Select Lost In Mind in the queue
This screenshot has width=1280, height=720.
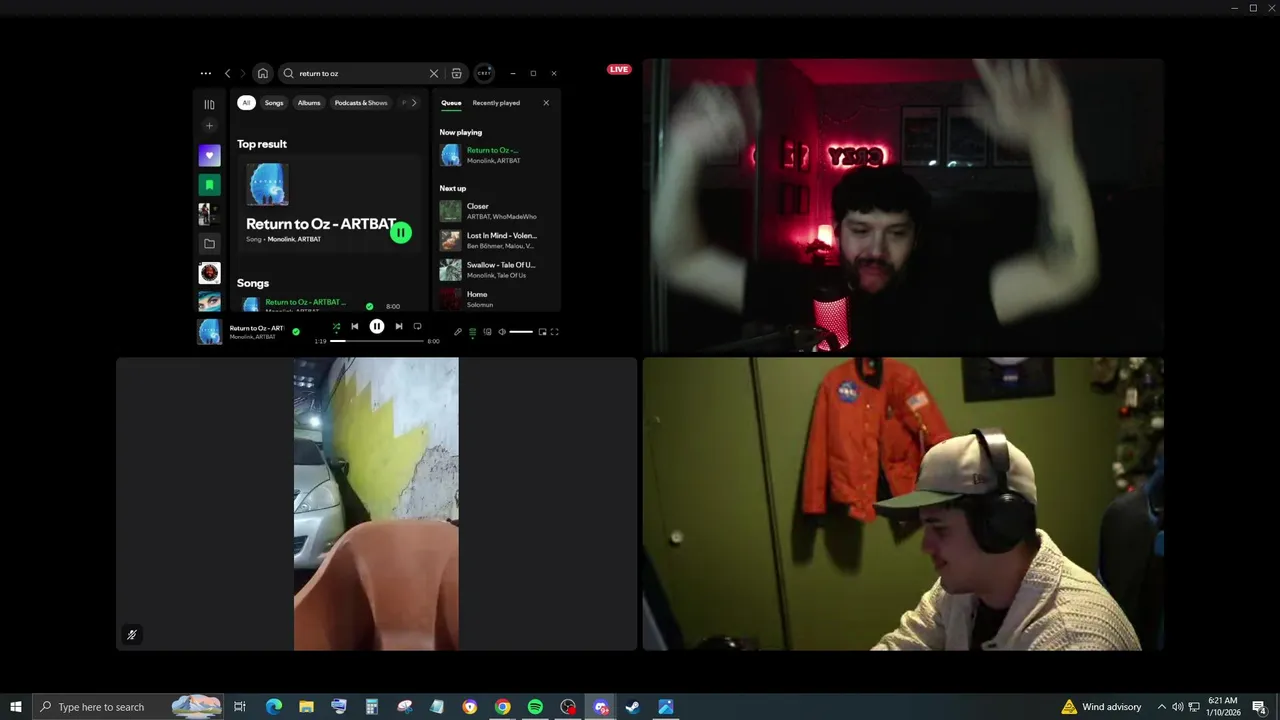click(x=494, y=240)
